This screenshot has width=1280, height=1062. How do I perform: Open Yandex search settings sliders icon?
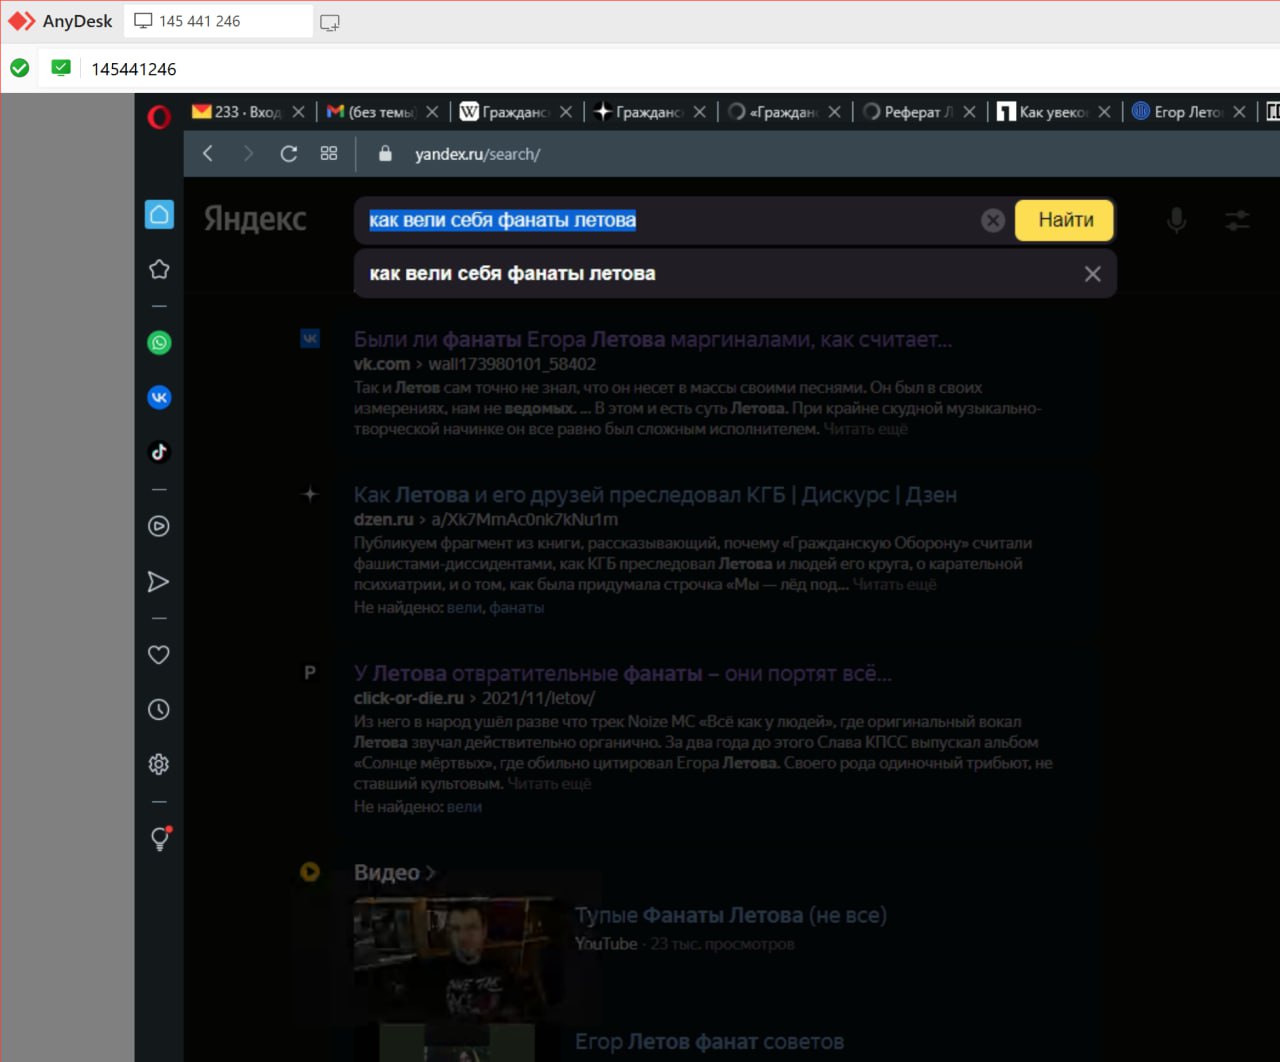point(1238,220)
